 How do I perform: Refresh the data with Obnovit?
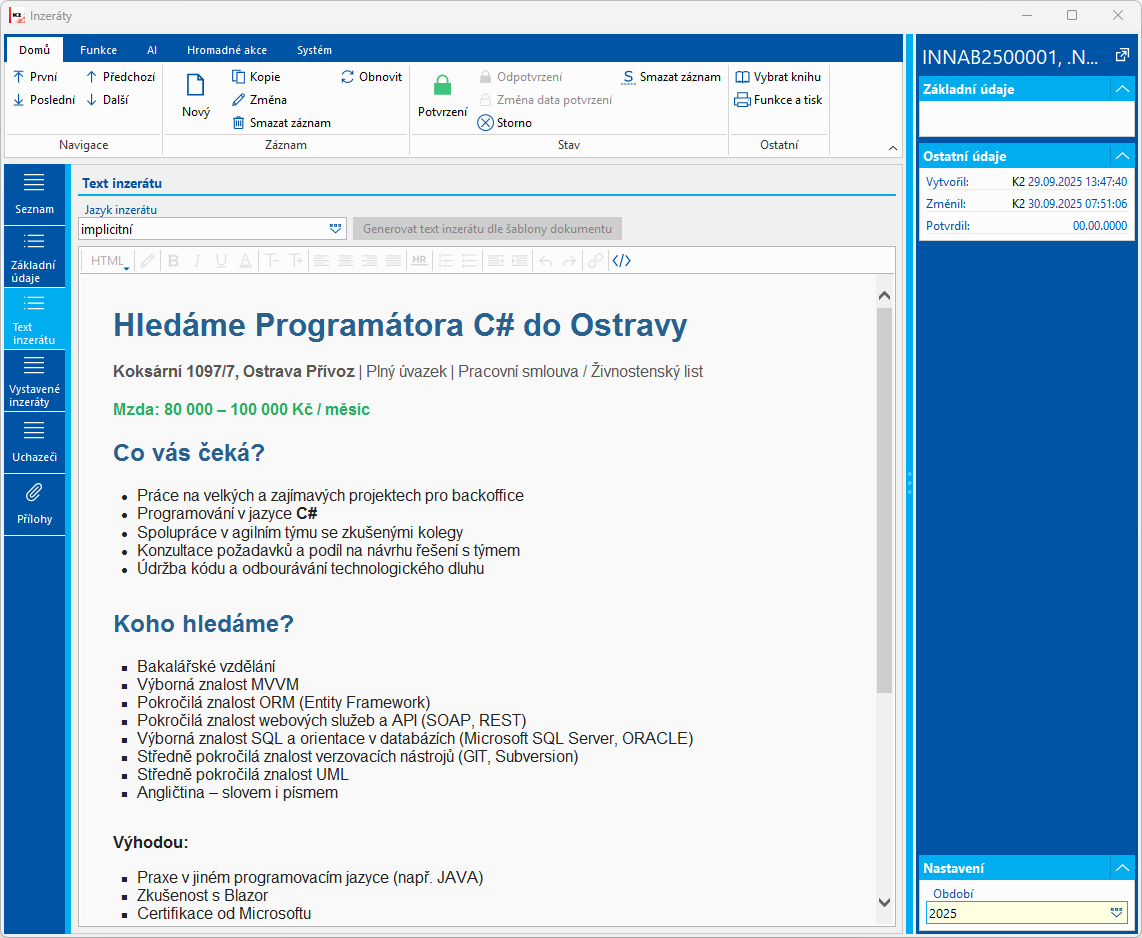pos(371,76)
